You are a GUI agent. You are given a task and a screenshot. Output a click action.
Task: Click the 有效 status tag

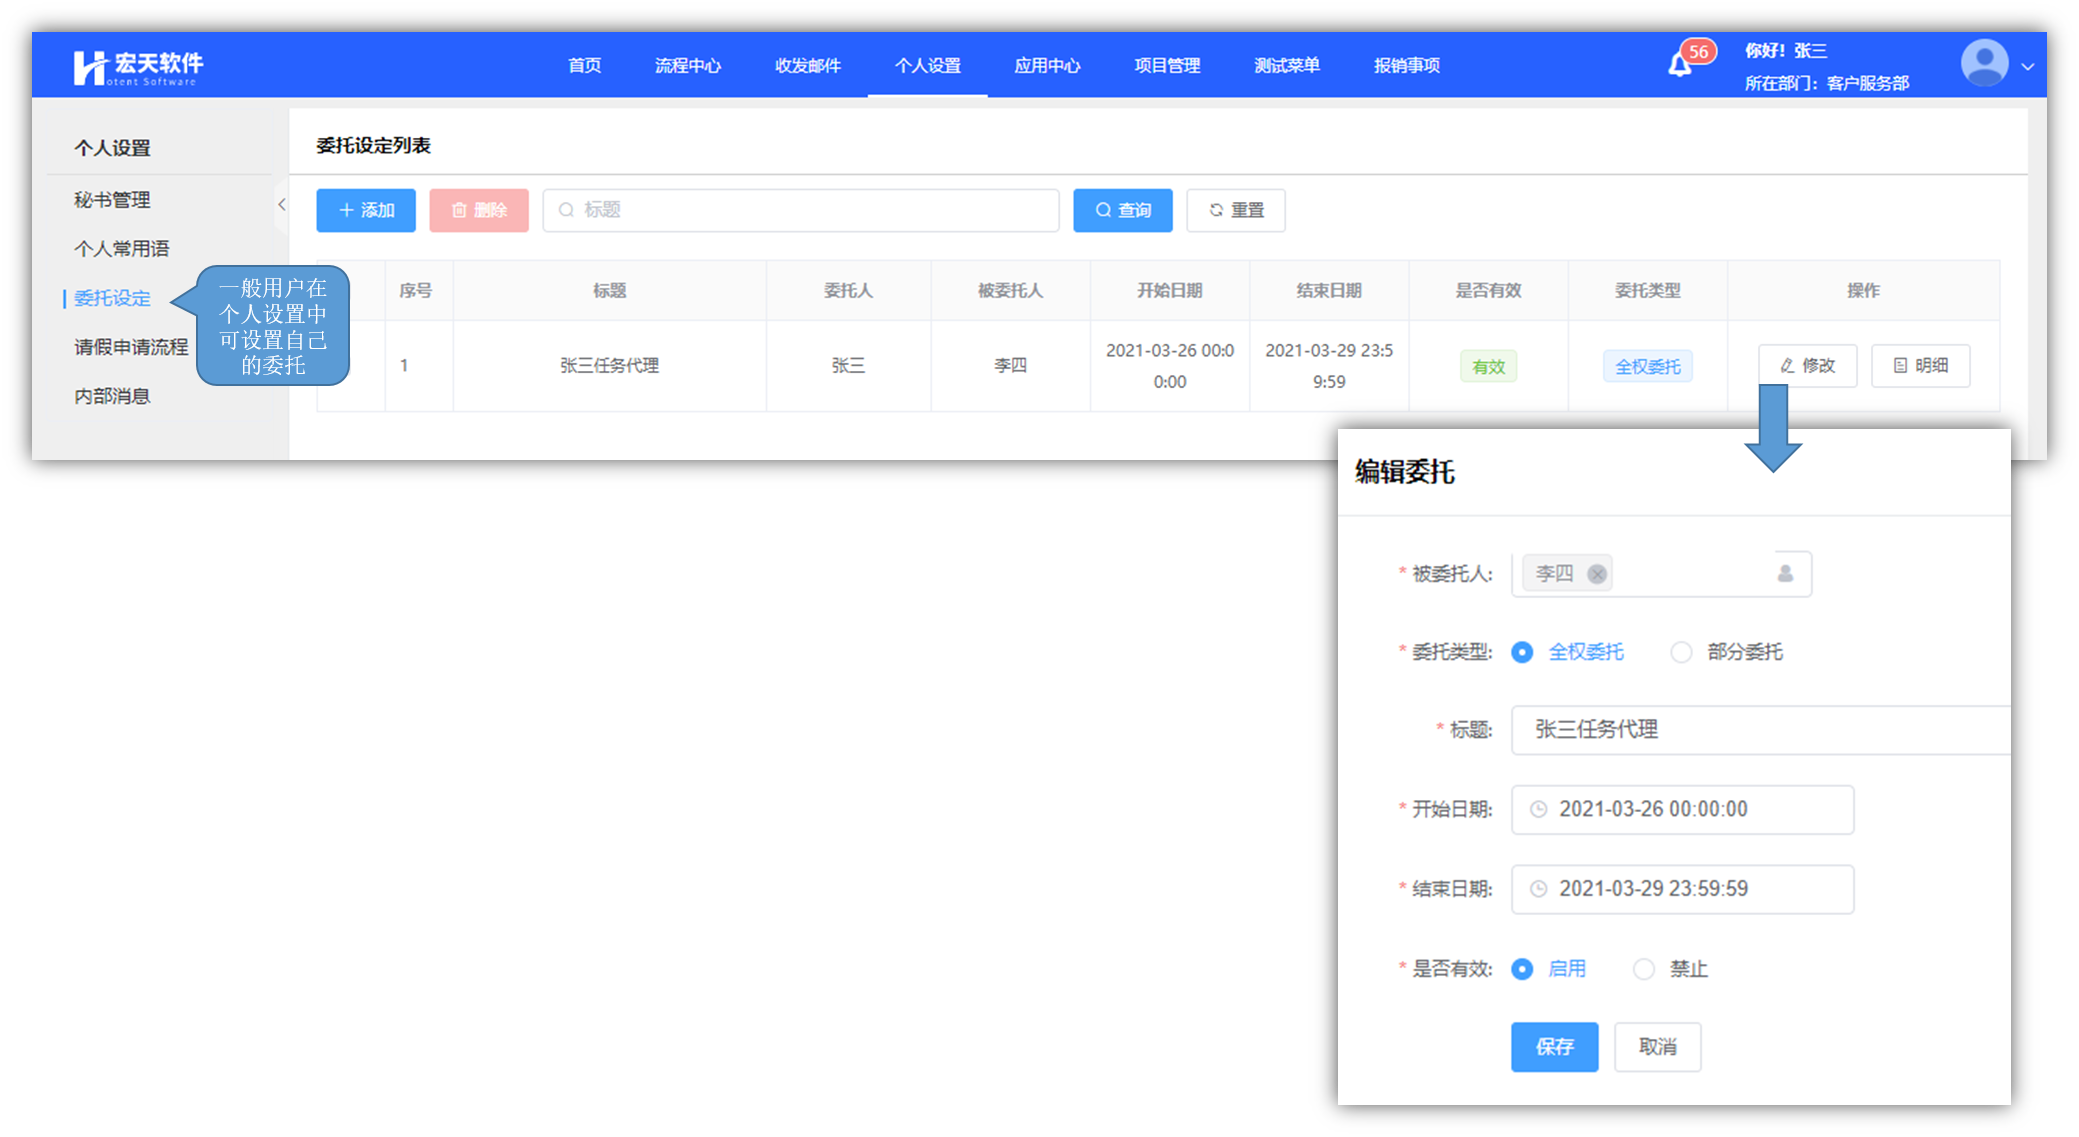point(1488,366)
